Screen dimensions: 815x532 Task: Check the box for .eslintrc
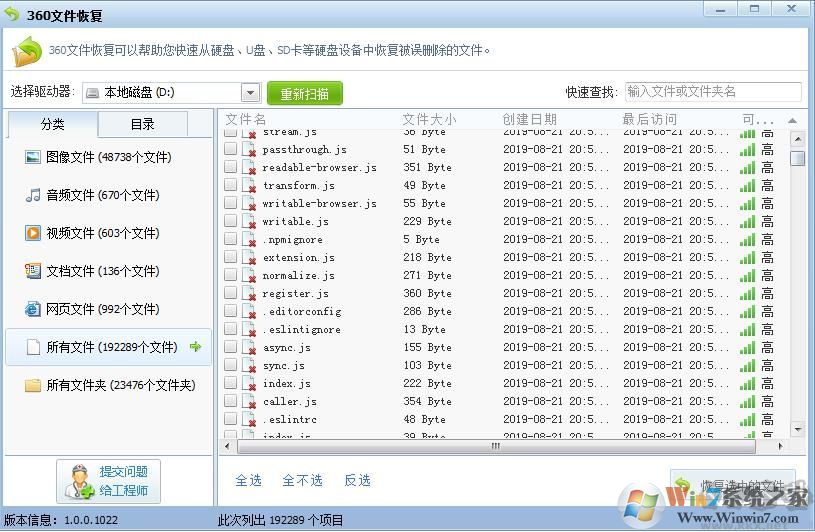point(230,418)
